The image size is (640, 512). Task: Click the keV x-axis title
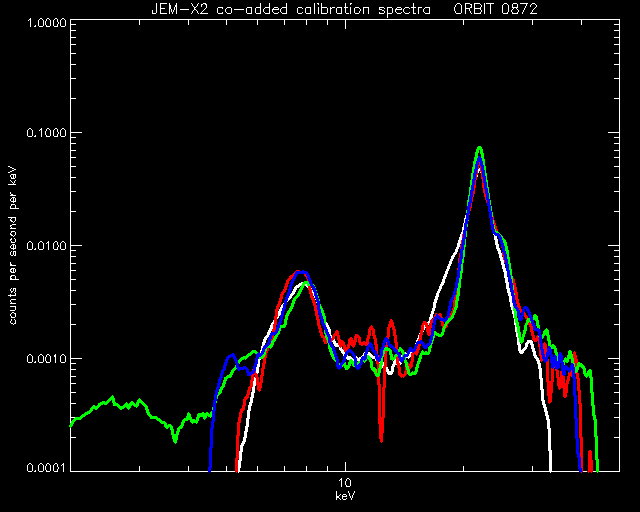(x=345, y=496)
